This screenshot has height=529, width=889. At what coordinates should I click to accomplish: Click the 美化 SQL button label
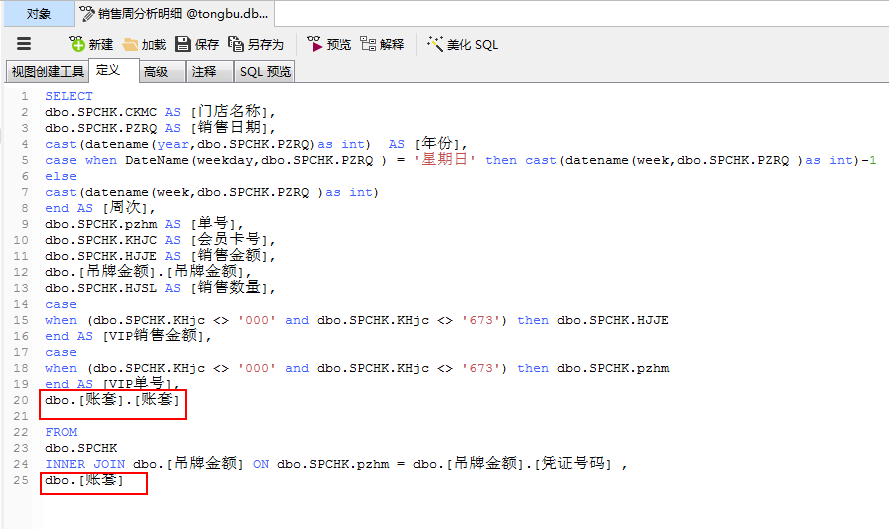click(472, 44)
